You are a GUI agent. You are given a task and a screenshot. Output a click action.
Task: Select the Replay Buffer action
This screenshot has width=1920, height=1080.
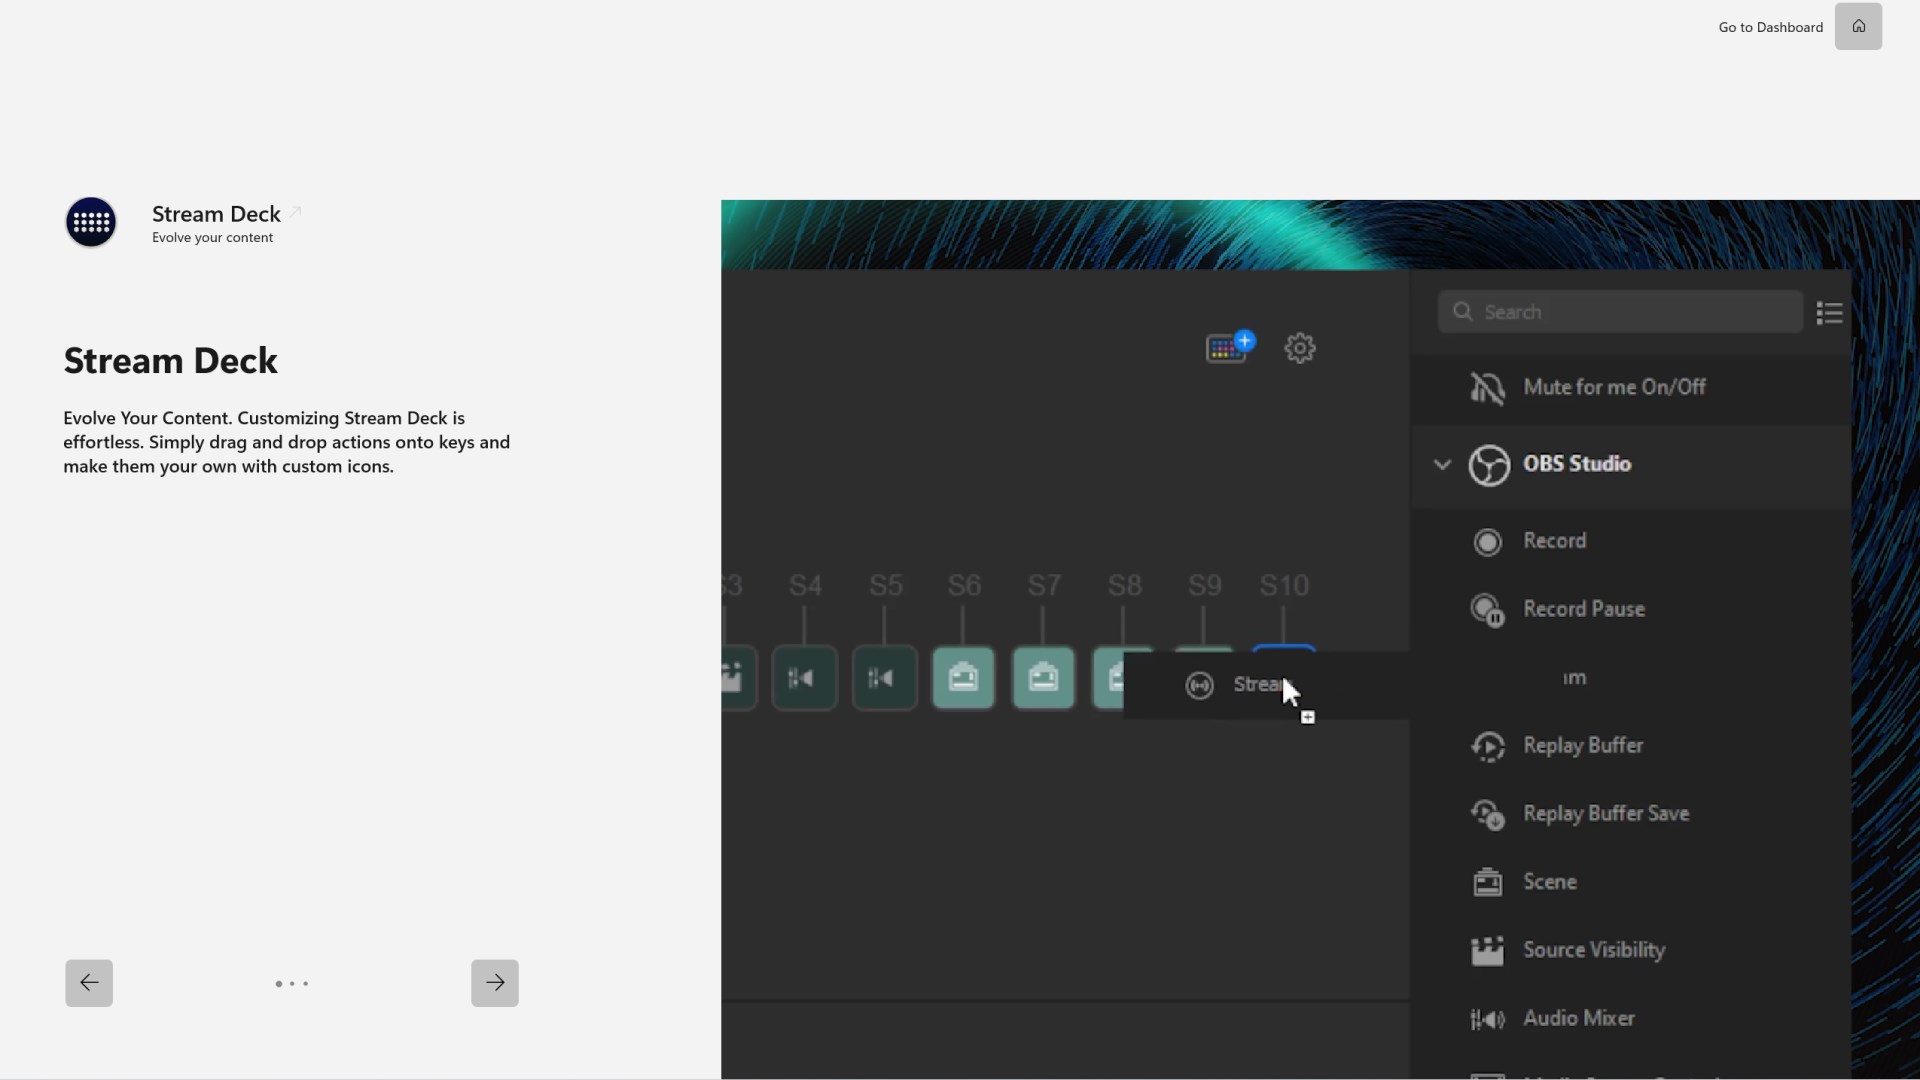coord(1582,746)
